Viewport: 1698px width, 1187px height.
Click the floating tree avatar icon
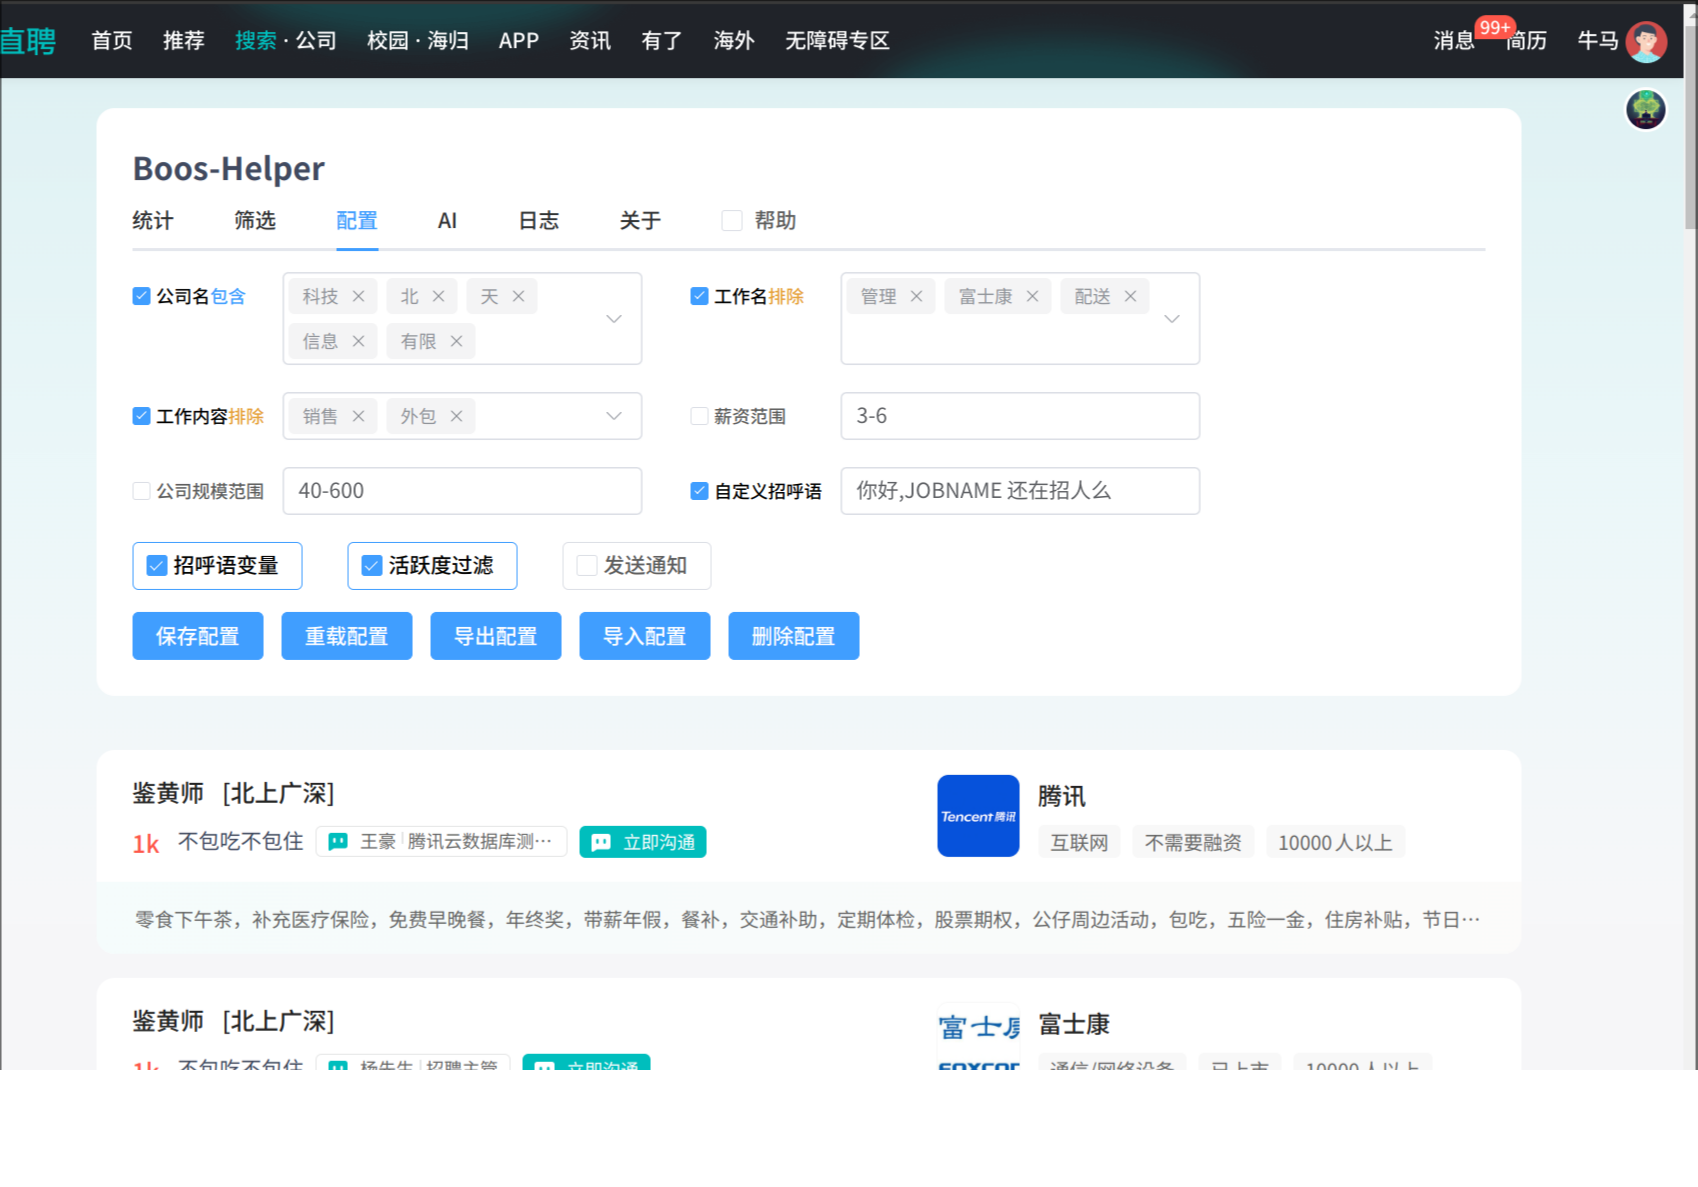(x=1645, y=109)
